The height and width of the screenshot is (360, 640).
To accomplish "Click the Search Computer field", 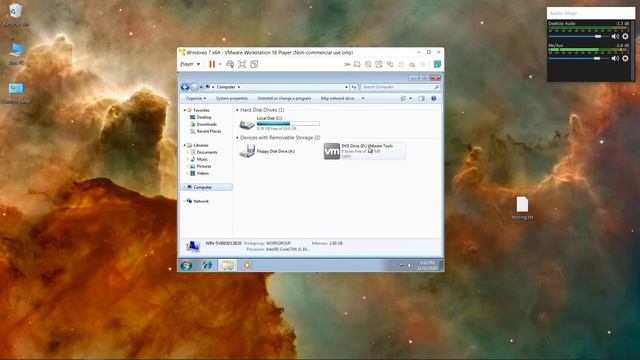I will tap(400, 87).
